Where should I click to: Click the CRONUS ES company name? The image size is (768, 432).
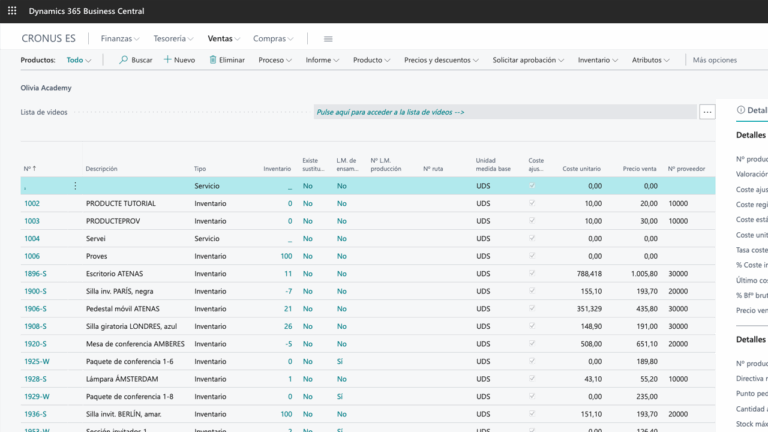pyautogui.click(x=48, y=38)
